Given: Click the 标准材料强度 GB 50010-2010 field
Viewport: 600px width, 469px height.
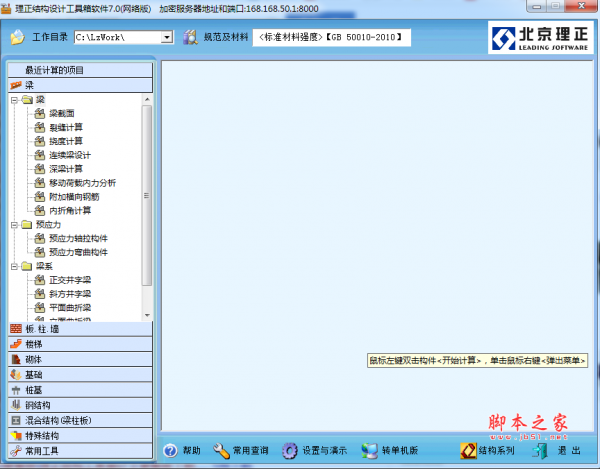Looking at the screenshot, I should 330,38.
